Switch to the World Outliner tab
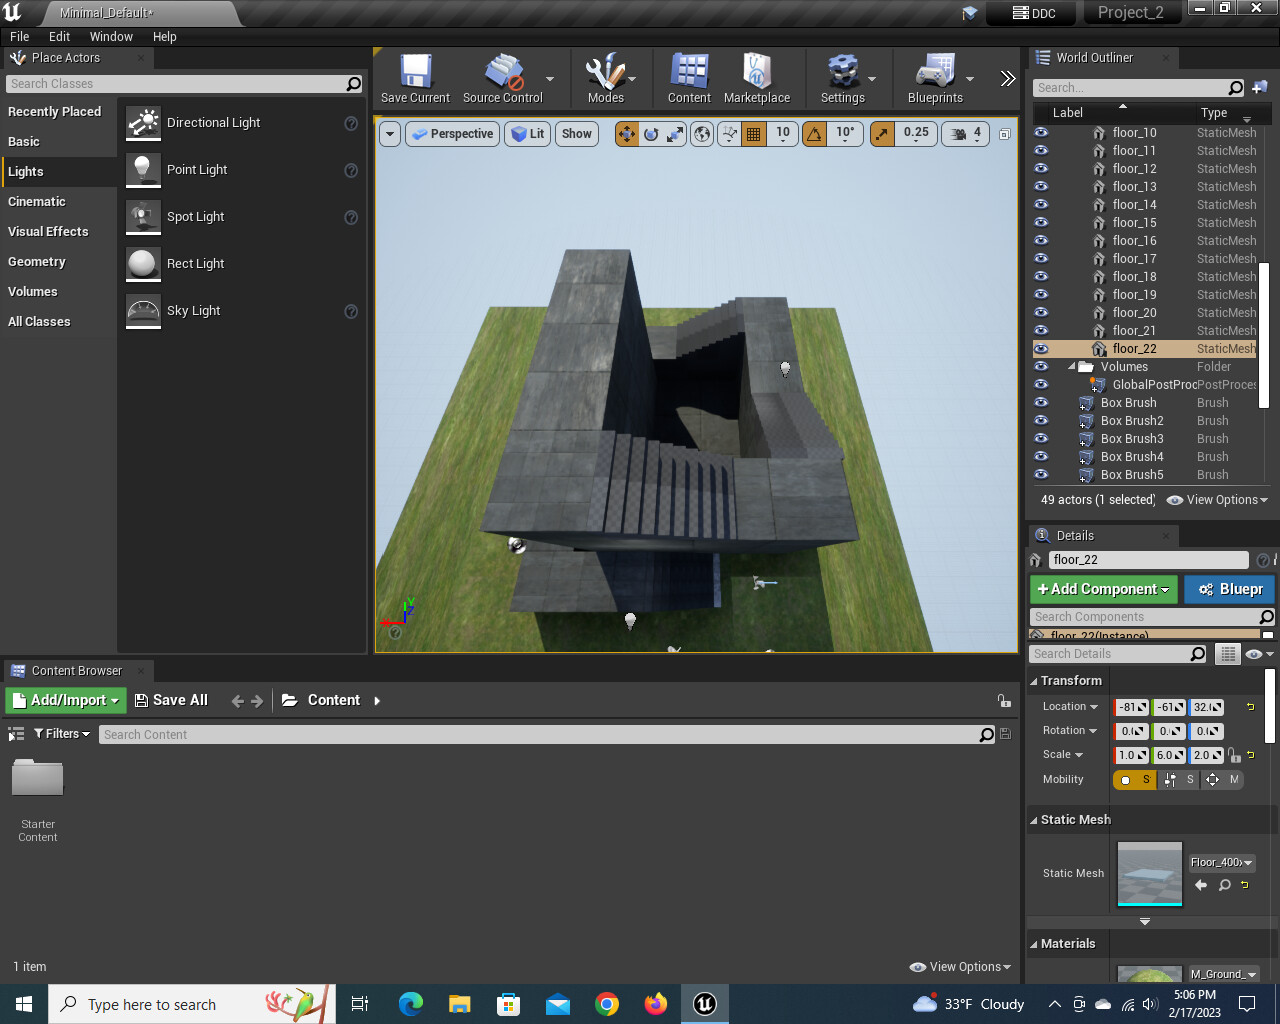Screen dimensions: 1280x1024 (1096, 57)
